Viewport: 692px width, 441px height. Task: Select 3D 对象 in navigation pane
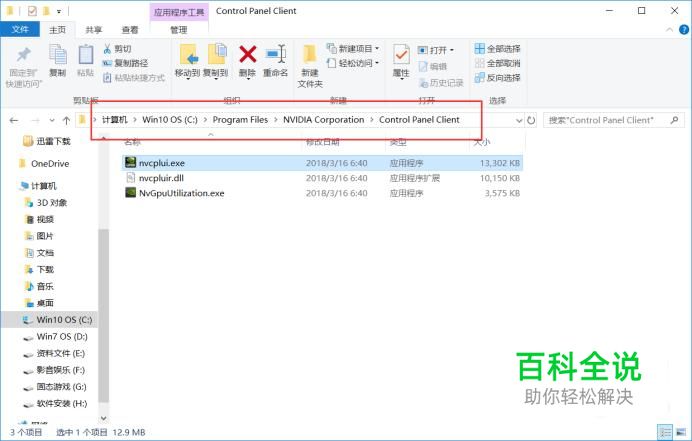(46, 202)
